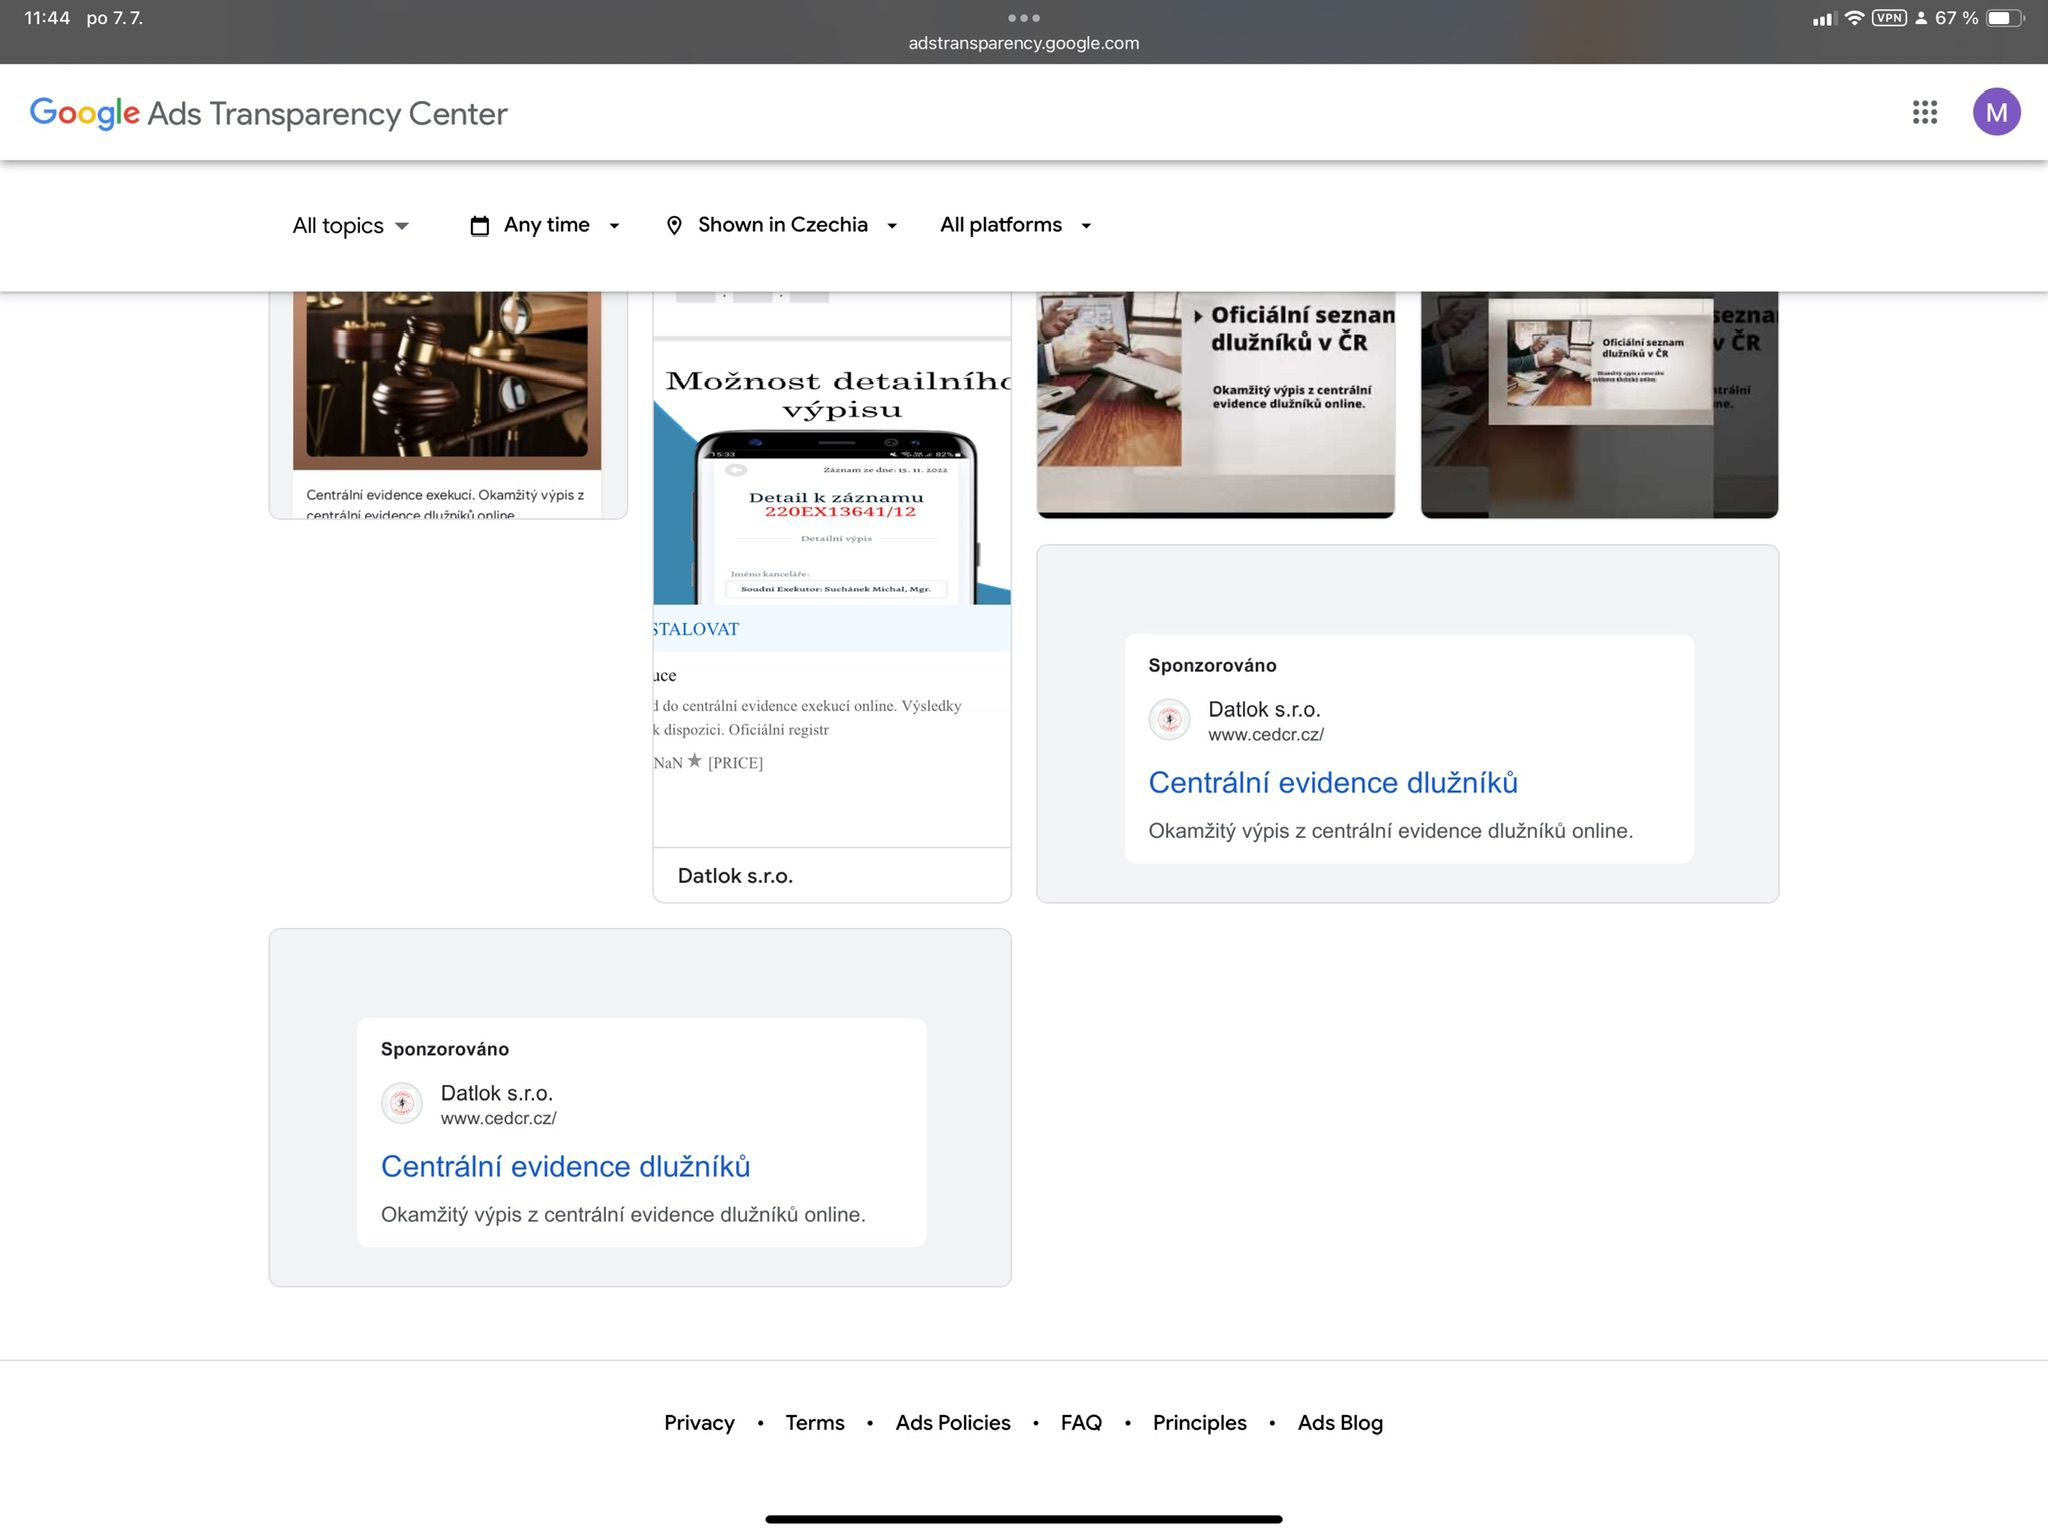Viewport: 2048px width, 1535px height.
Task: Open the Principles footer link
Action: [1199, 1422]
